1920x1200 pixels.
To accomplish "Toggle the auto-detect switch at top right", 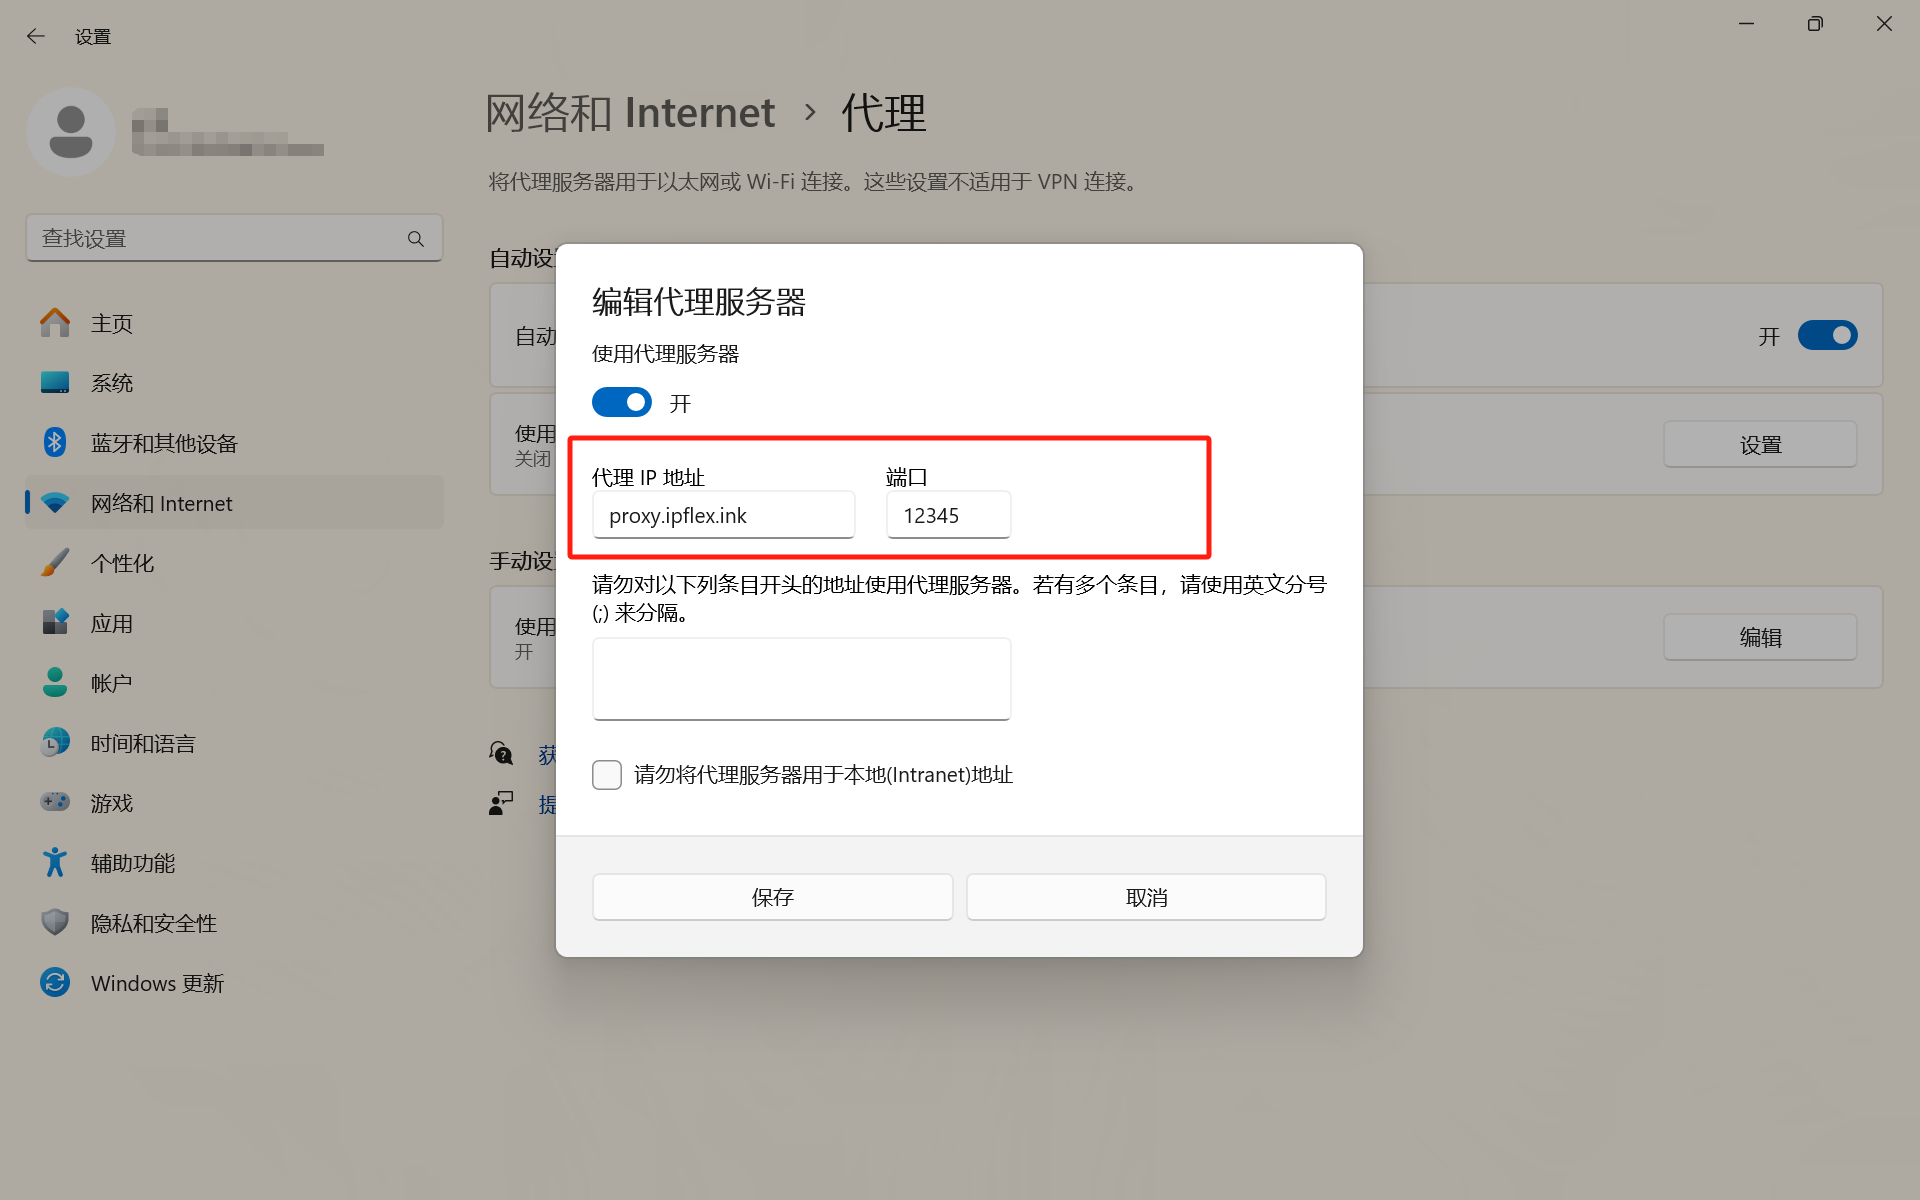I will click(1827, 336).
